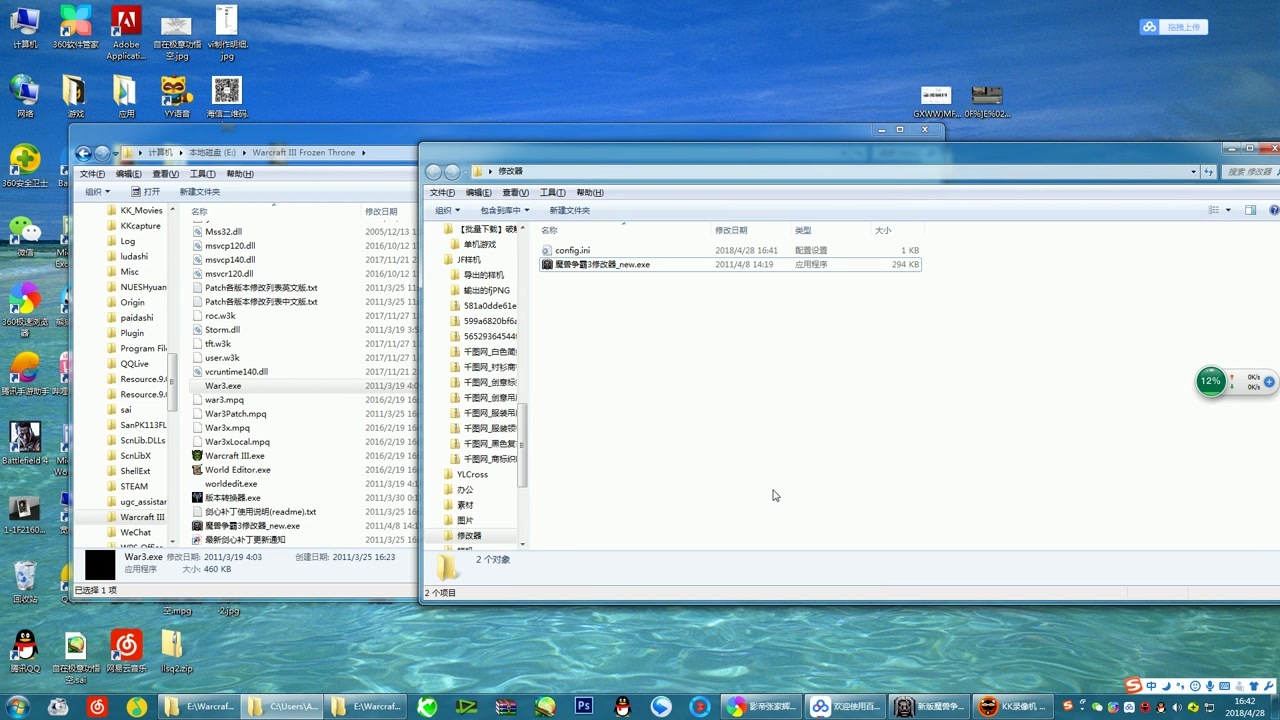This screenshot has width=1280, height=720.
Task: Switch to 新版魔兽争霸 taskbar window
Action: point(929,706)
